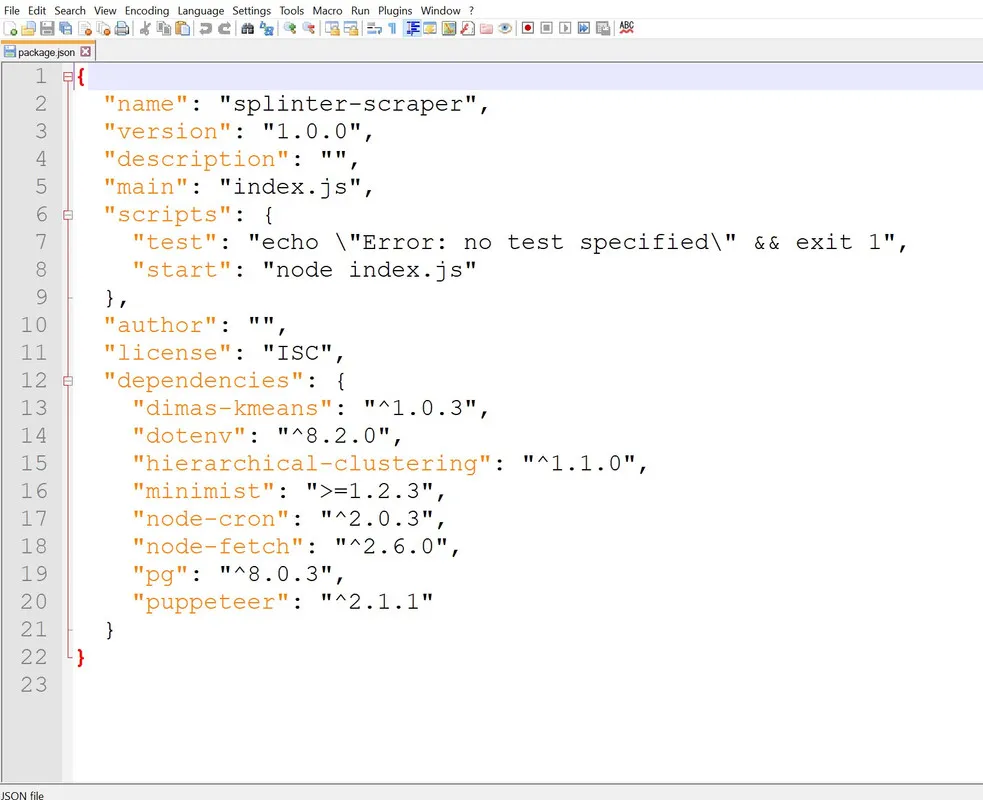Create a new document with the New icon
The height and width of the screenshot is (800, 983).
10,28
